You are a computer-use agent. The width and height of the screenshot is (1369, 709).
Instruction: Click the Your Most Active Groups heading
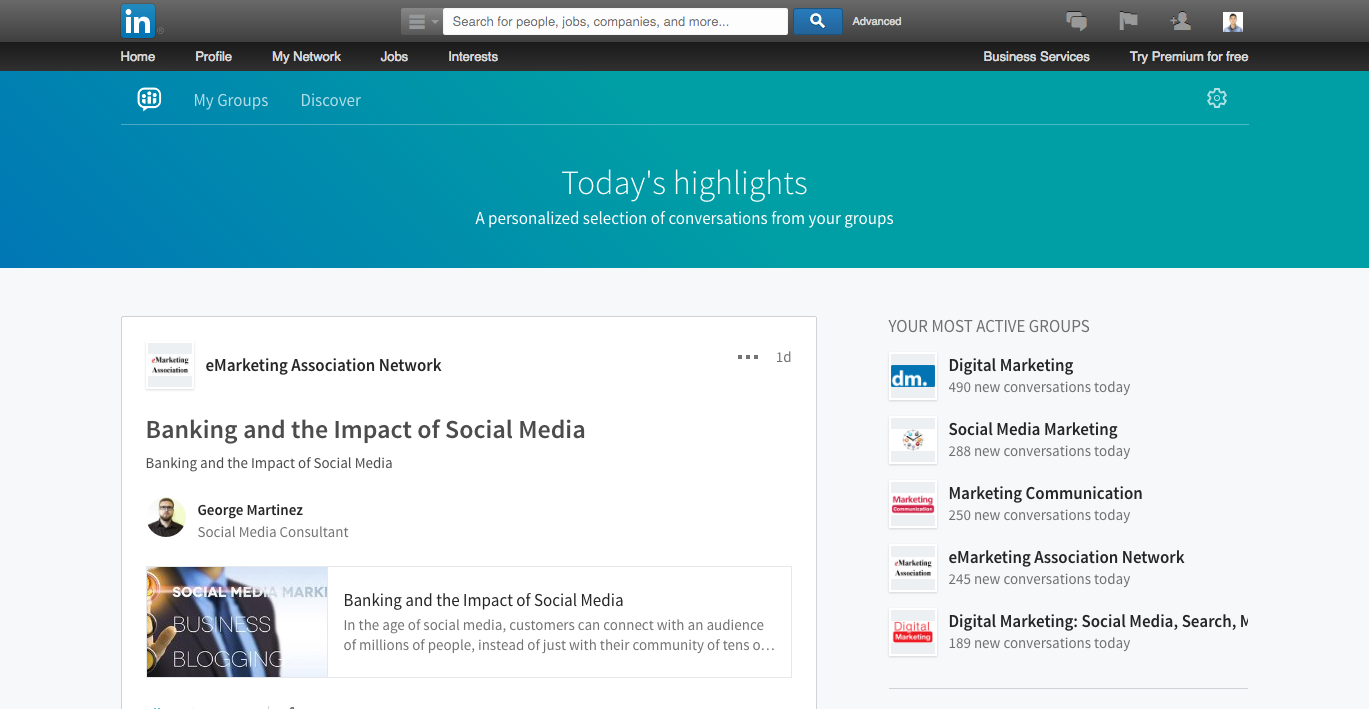[989, 326]
